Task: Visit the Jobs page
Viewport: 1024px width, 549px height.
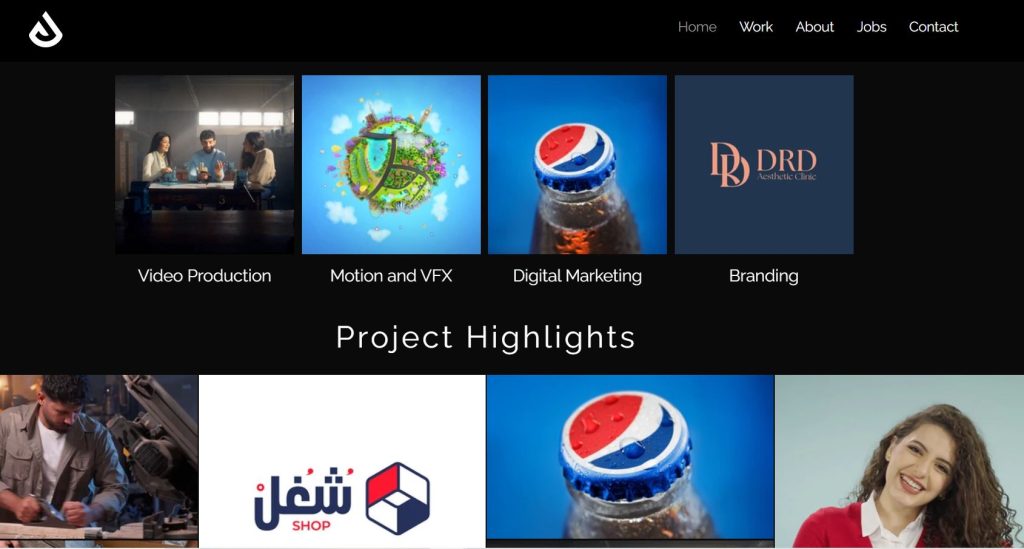Action: pos(871,27)
